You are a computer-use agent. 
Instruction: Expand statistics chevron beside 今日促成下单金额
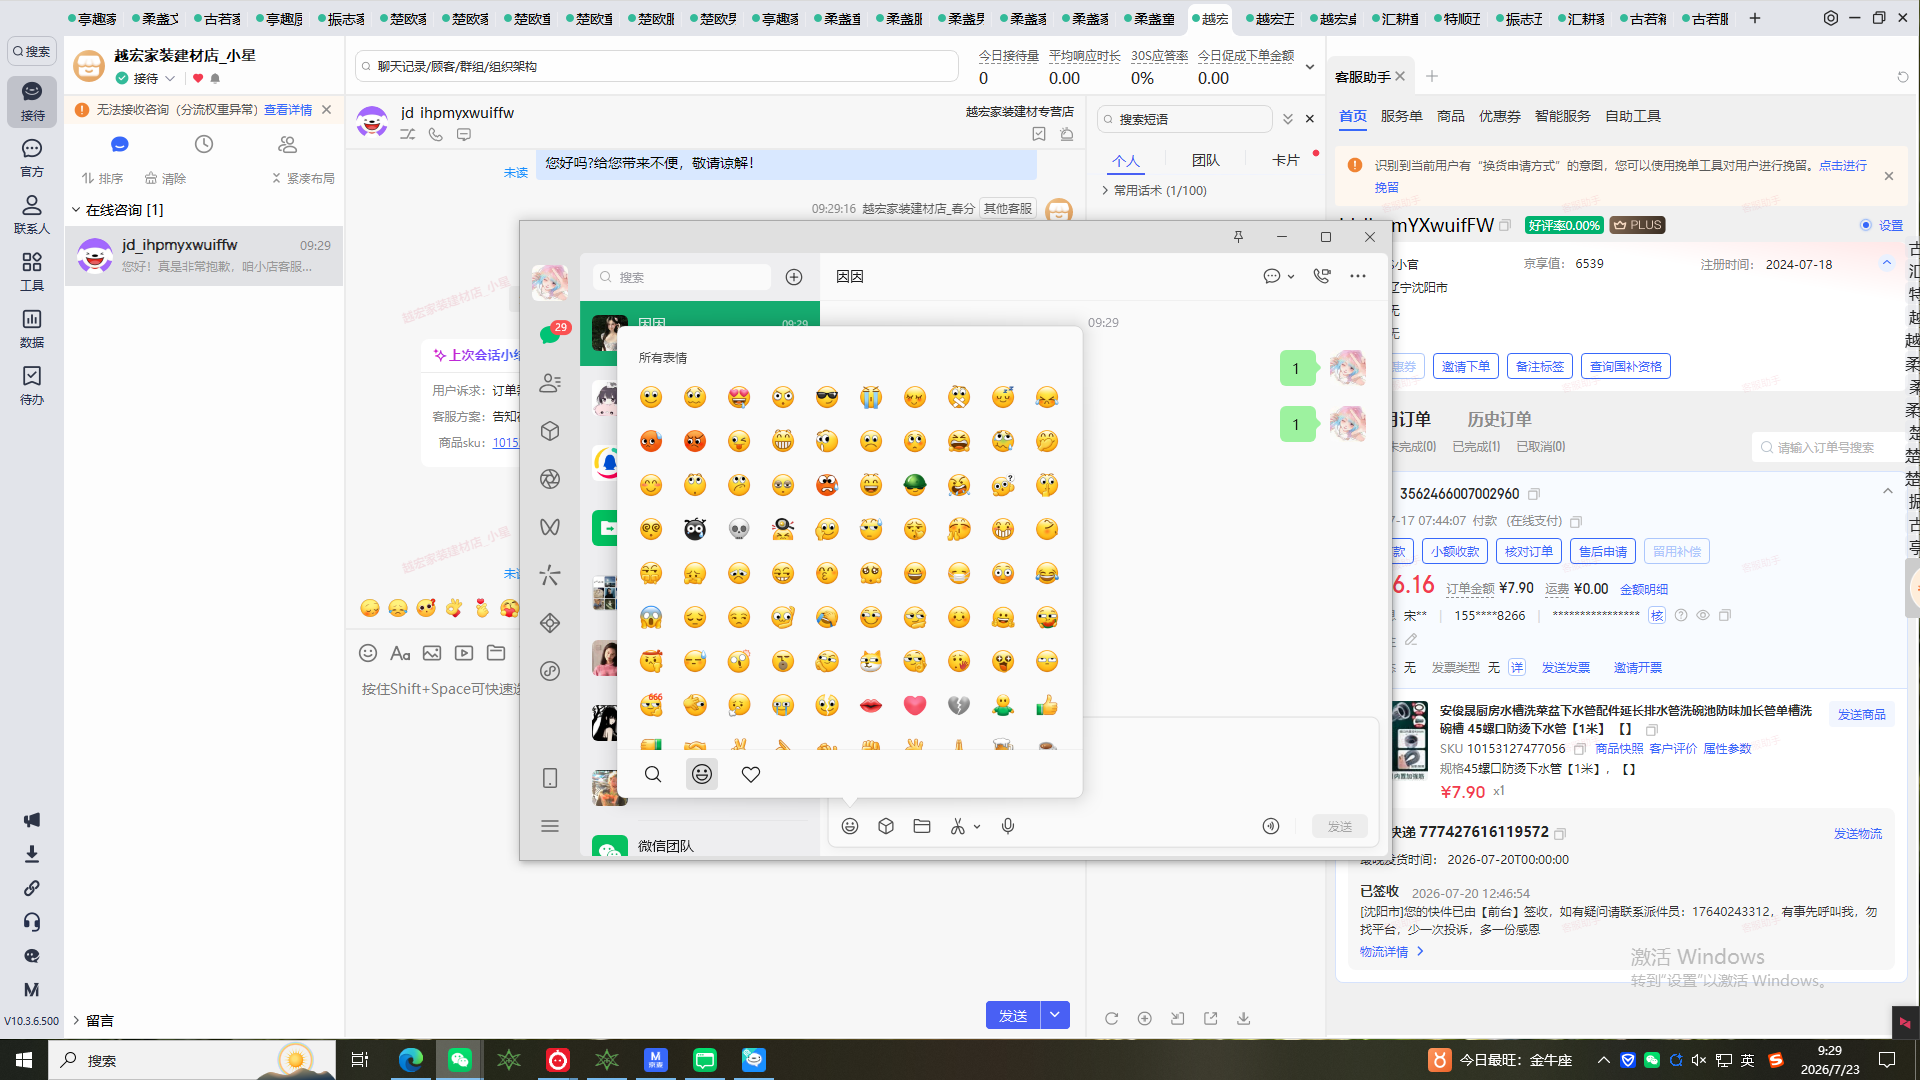[1310, 67]
